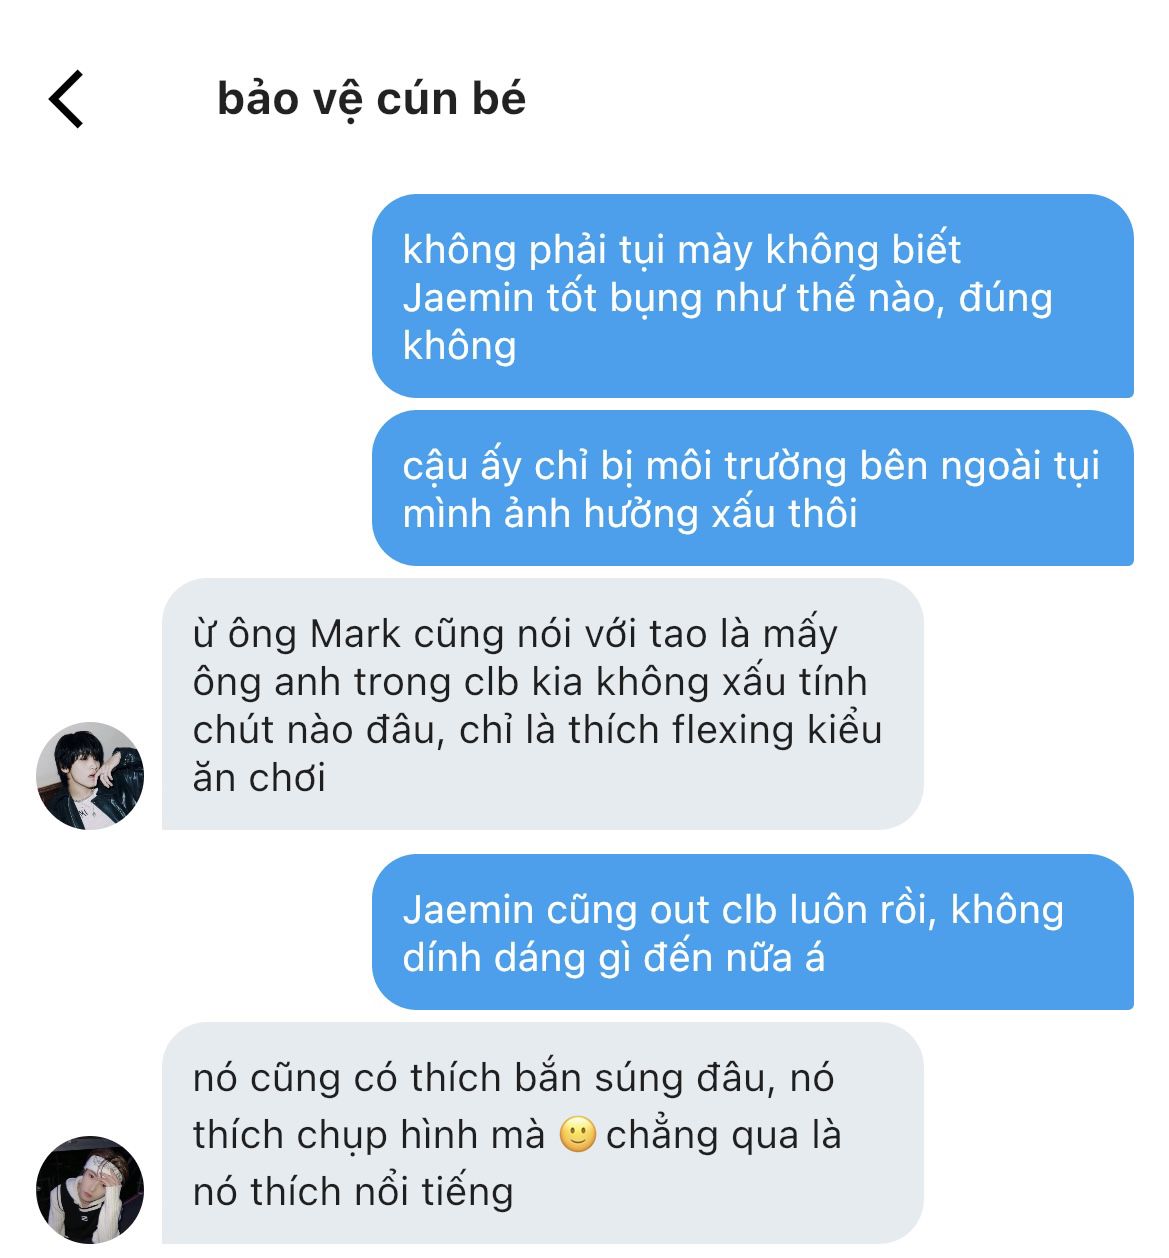The height and width of the screenshot is (1258, 1169).
Task: Go back using the left chevron arrow
Action: (66, 99)
